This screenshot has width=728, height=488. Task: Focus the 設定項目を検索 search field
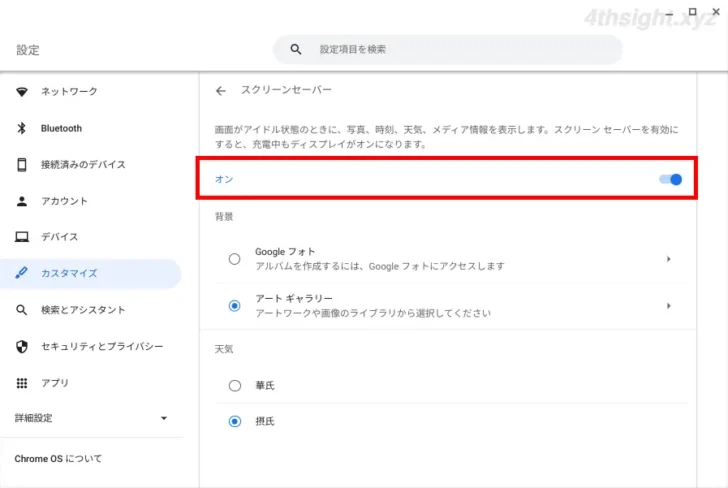coord(448,49)
